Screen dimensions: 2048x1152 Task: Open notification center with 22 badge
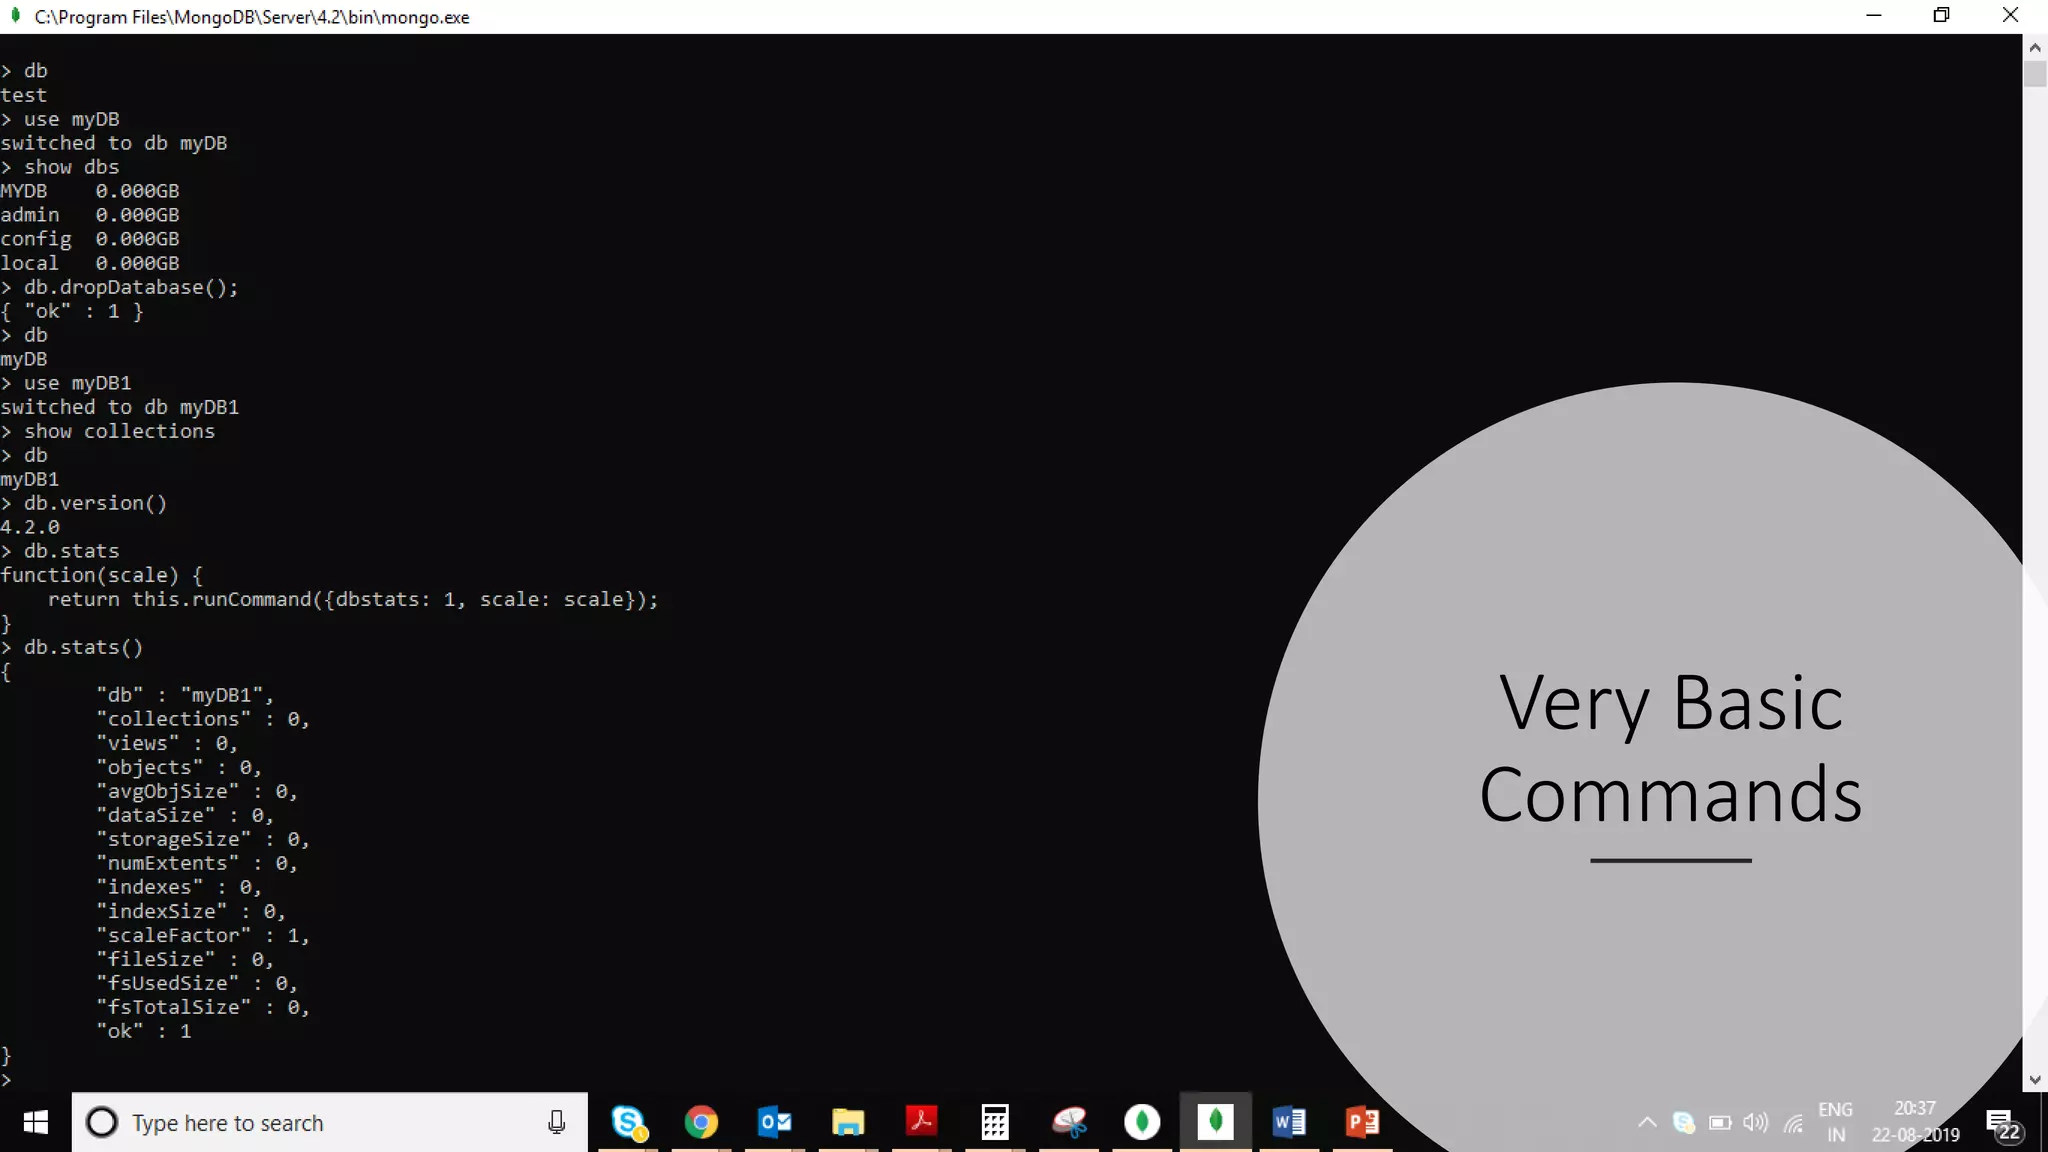(x=2002, y=1124)
